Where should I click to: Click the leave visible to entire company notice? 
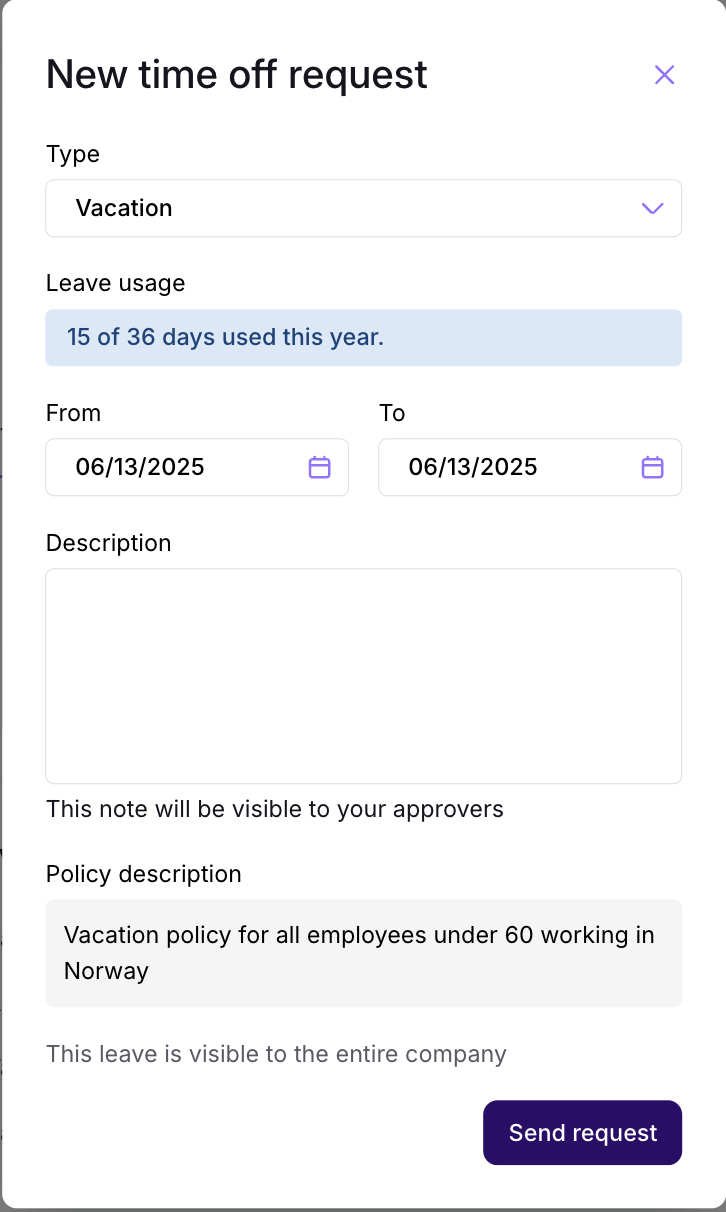click(276, 1054)
